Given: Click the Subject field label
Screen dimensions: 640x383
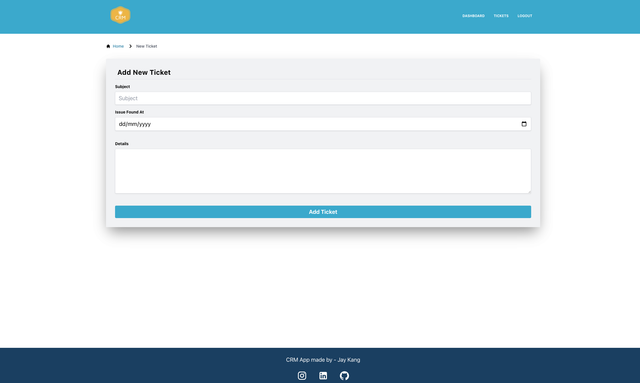Looking at the screenshot, I should 122,87.
